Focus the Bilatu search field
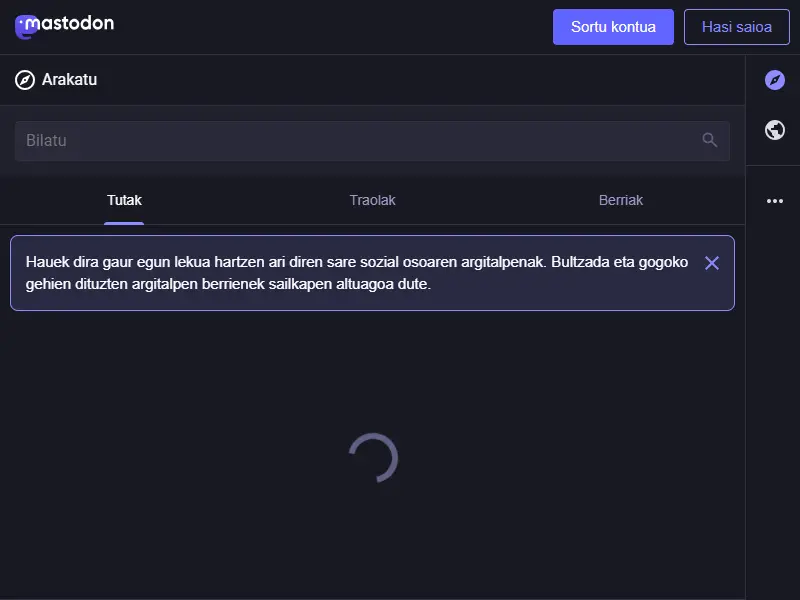 click(x=372, y=141)
